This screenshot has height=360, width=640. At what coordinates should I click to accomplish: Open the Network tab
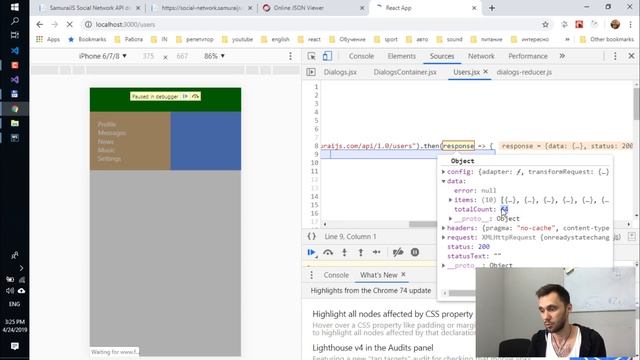tap(481, 56)
